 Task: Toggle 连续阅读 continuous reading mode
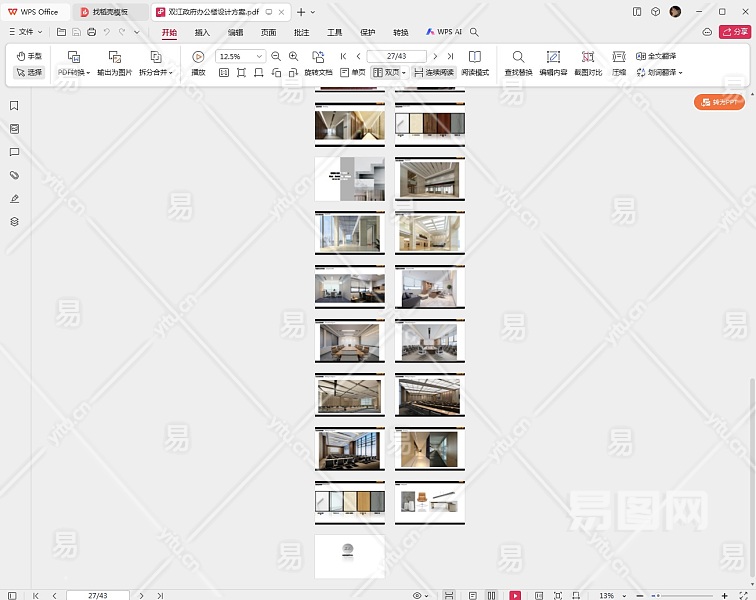(x=434, y=73)
